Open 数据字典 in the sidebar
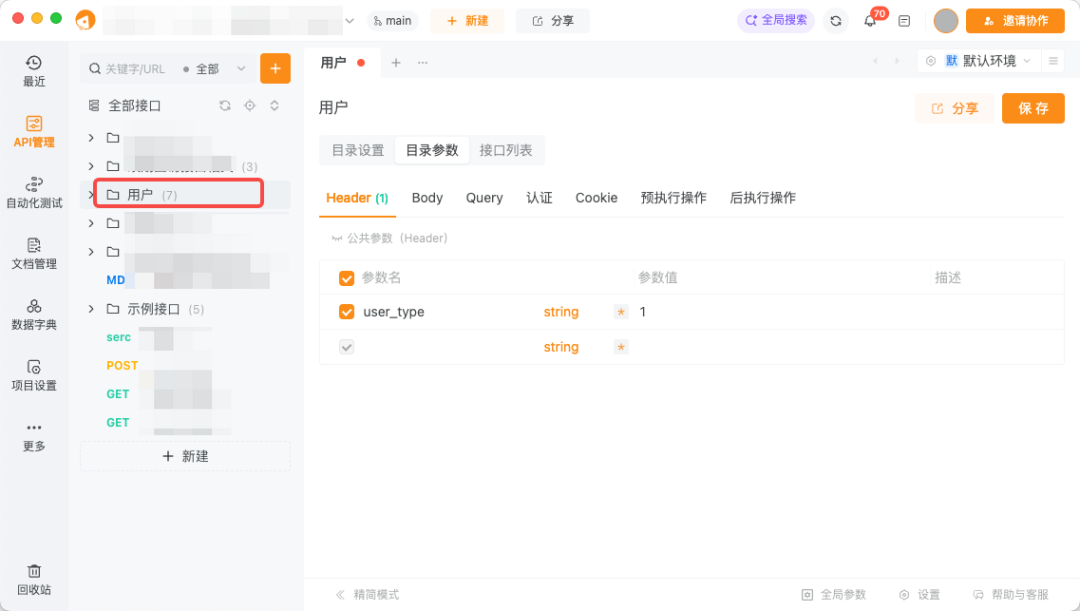Image resolution: width=1080 pixels, height=611 pixels. coord(34,314)
